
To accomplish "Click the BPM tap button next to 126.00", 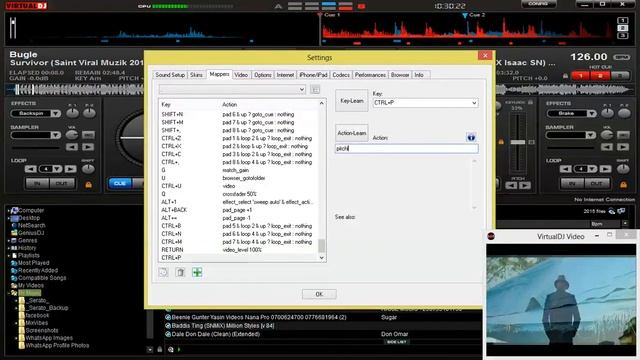I will tap(622, 57).
